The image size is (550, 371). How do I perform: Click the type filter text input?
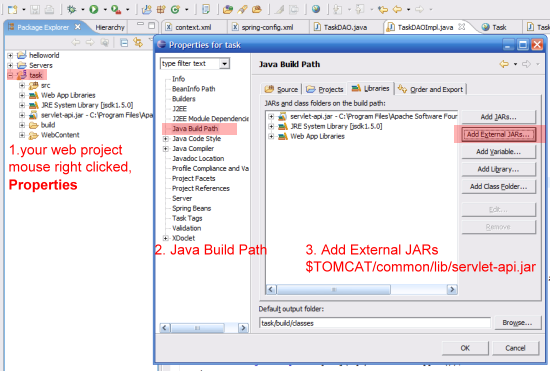click(190, 63)
